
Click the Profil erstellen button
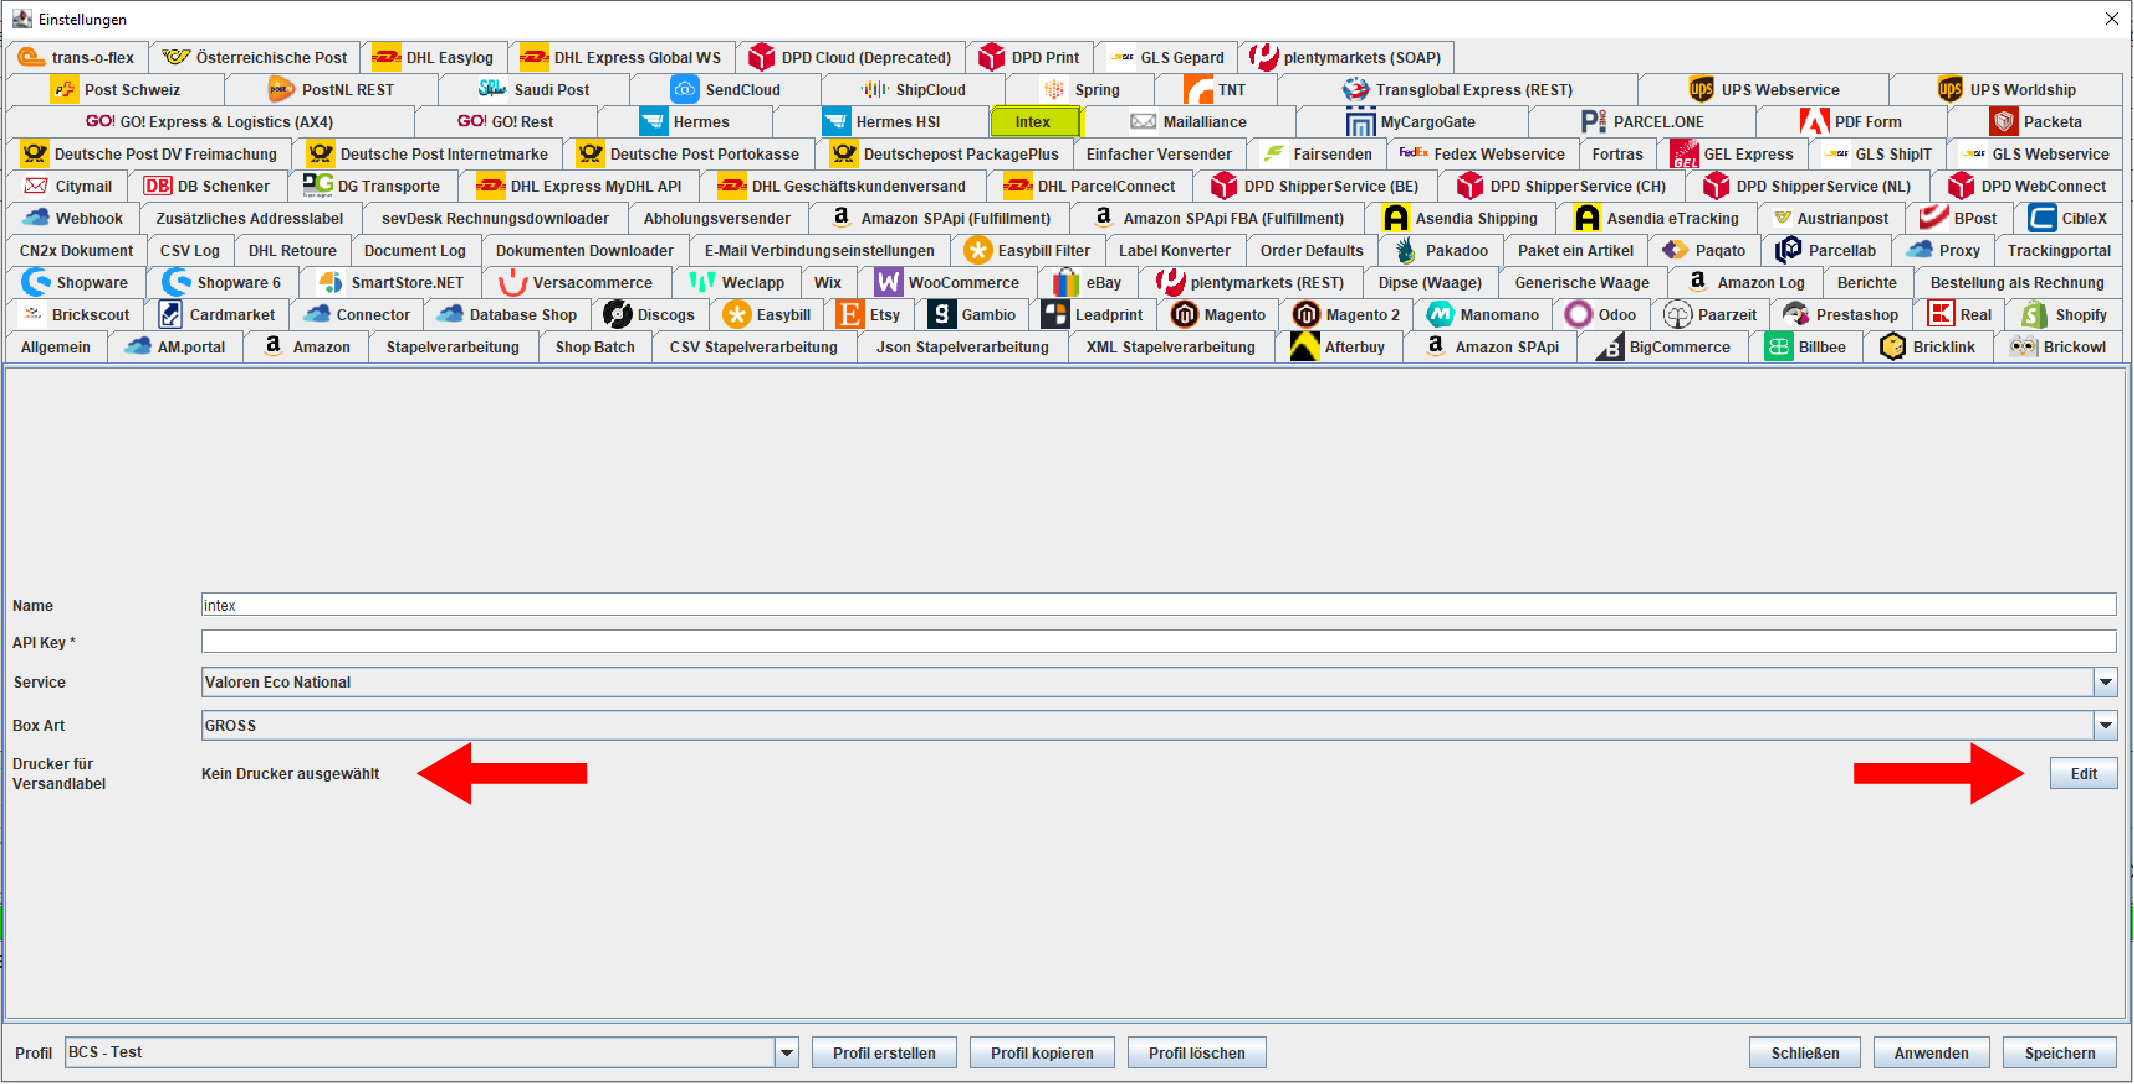pos(884,1053)
